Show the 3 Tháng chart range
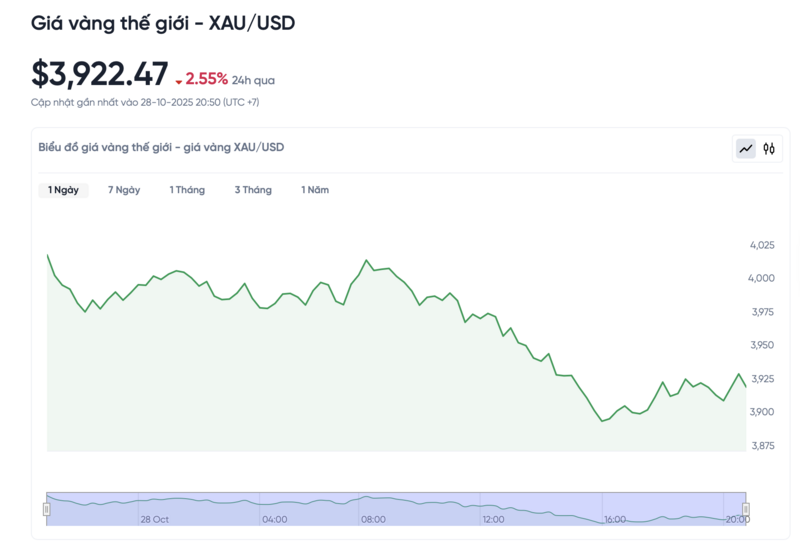The height and width of the screenshot is (549, 800). tap(253, 190)
